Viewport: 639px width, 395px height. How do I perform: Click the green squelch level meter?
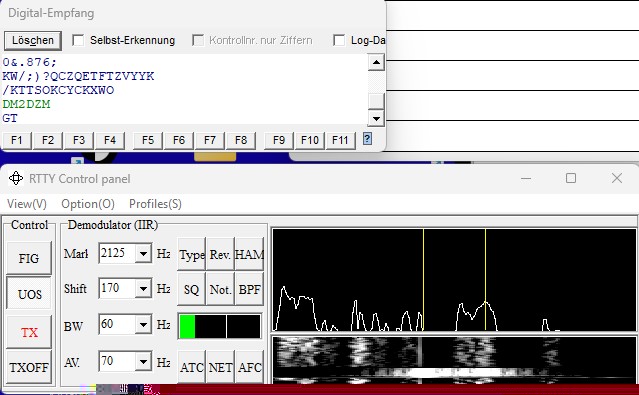(x=220, y=326)
